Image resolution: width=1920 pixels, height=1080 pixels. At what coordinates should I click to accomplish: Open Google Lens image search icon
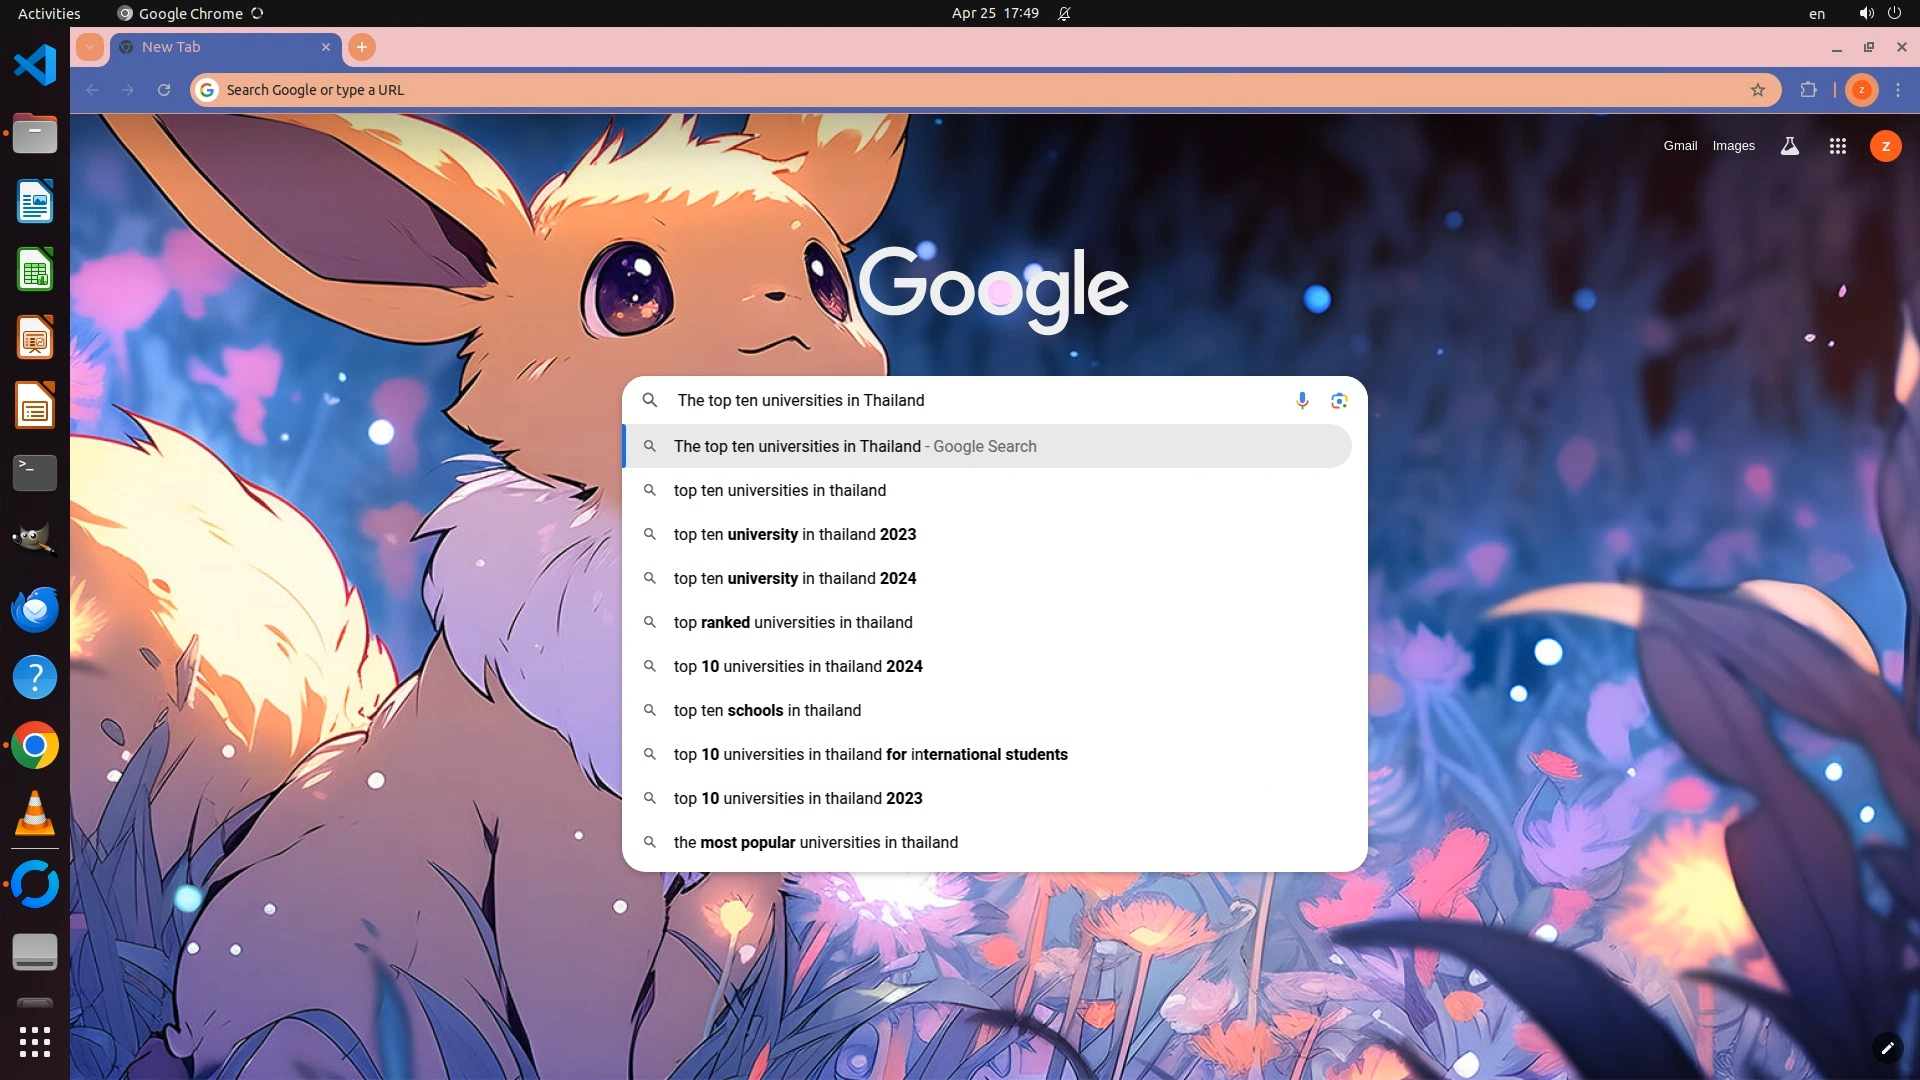pyautogui.click(x=1339, y=400)
